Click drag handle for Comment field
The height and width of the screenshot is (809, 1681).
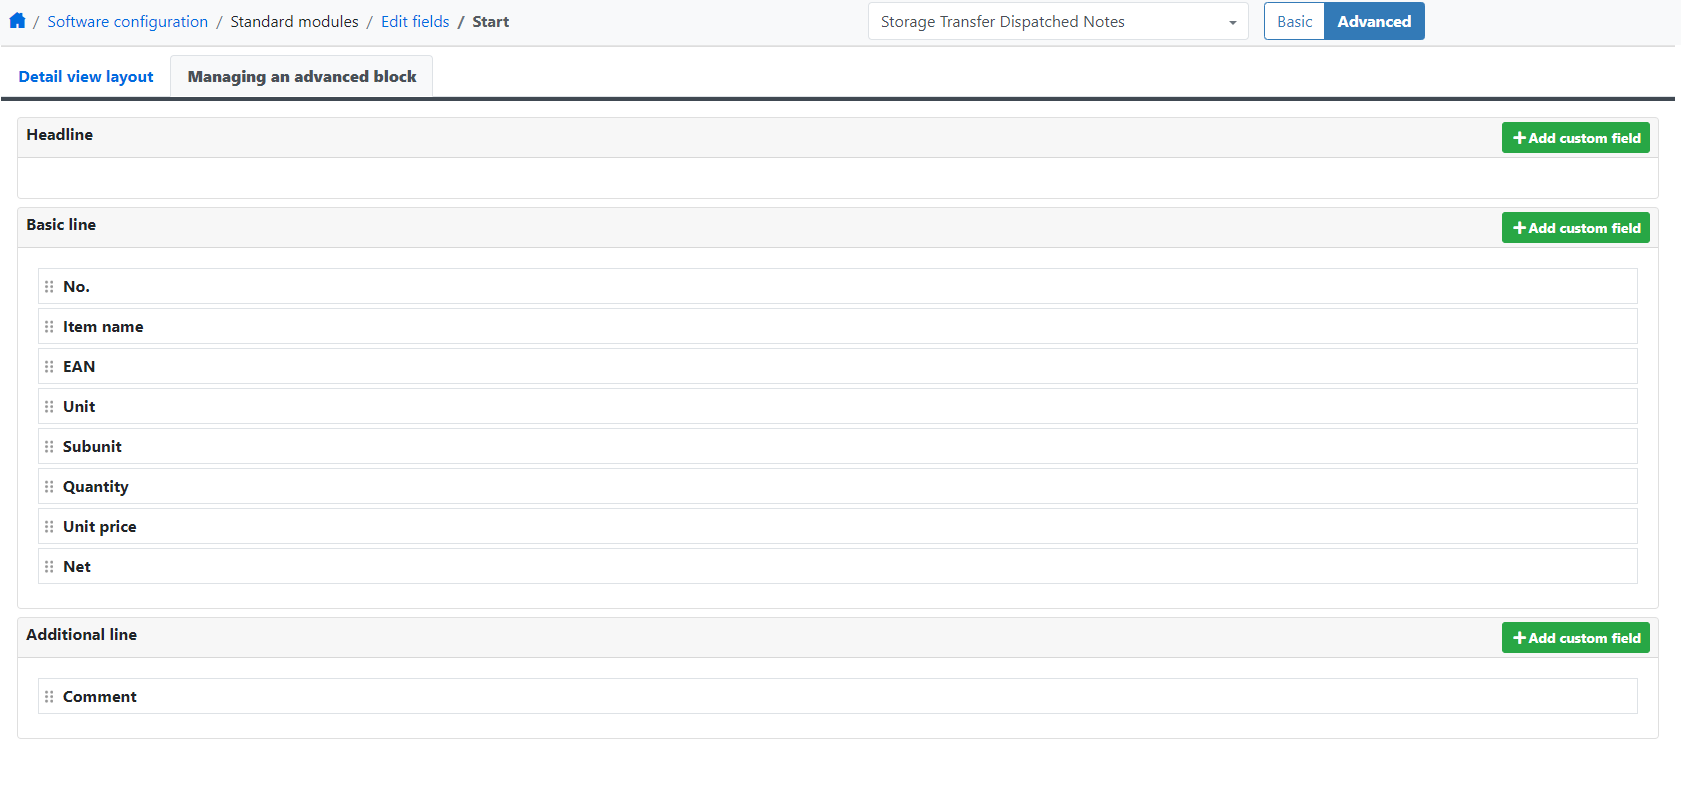click(x=49, y=696)
